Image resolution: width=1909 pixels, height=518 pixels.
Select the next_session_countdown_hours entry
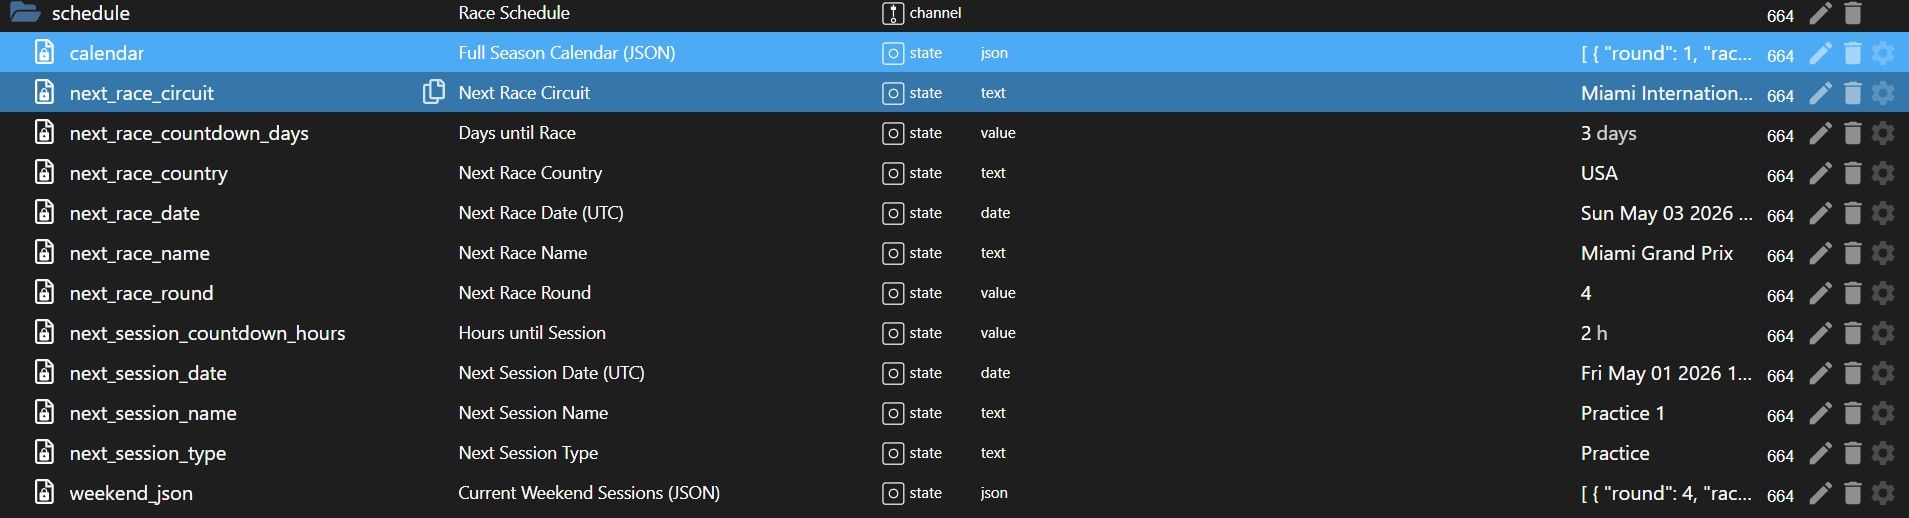(207, 333)
